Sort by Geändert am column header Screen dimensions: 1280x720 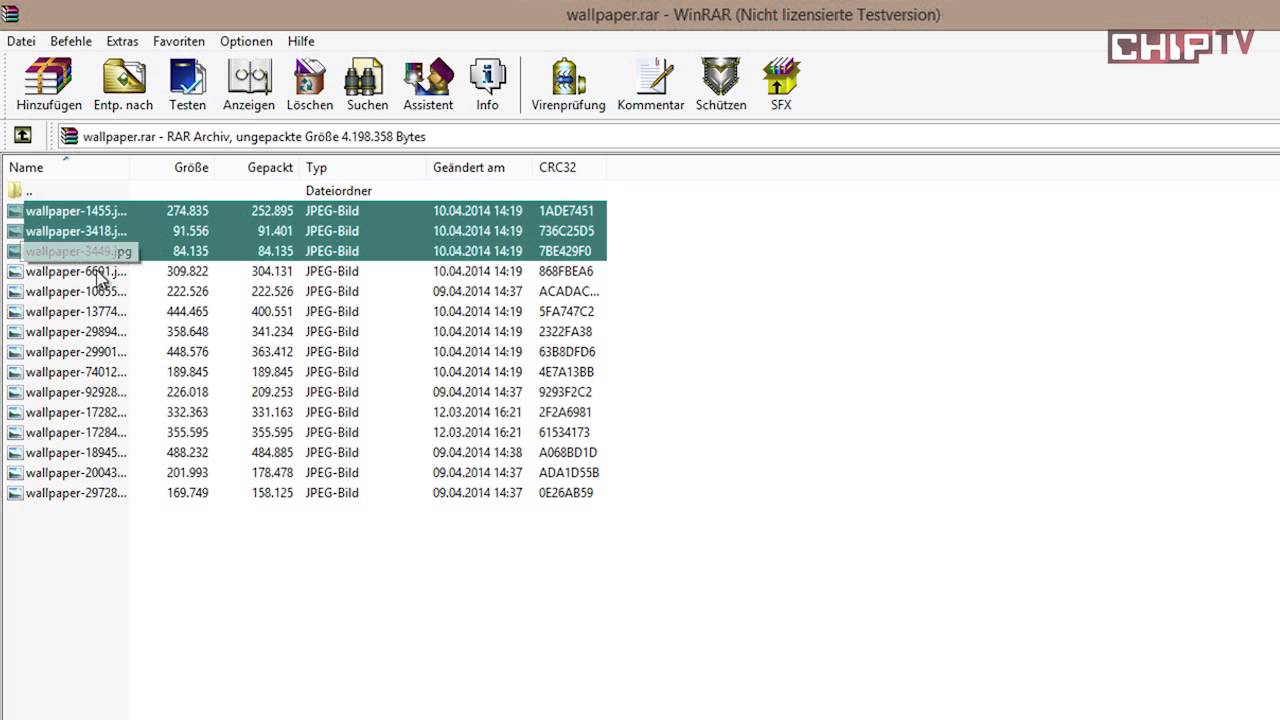479,167
